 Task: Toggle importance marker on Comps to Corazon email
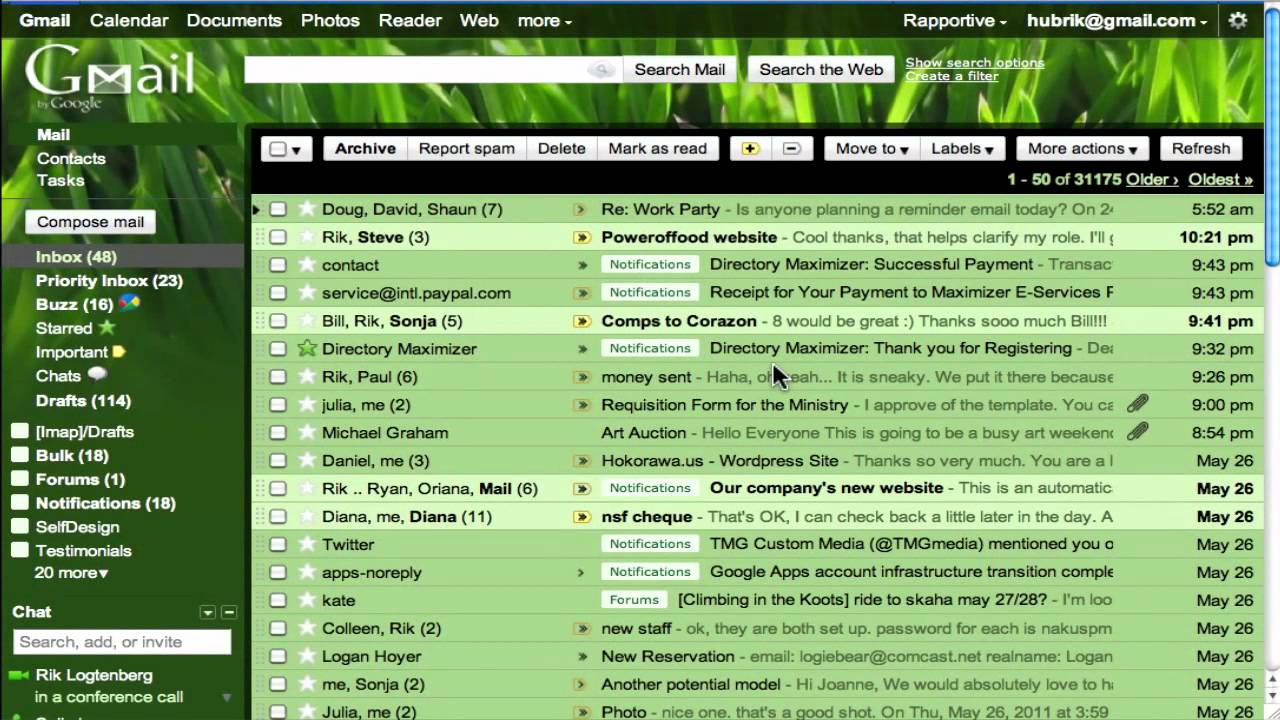[x=581, y=322]
